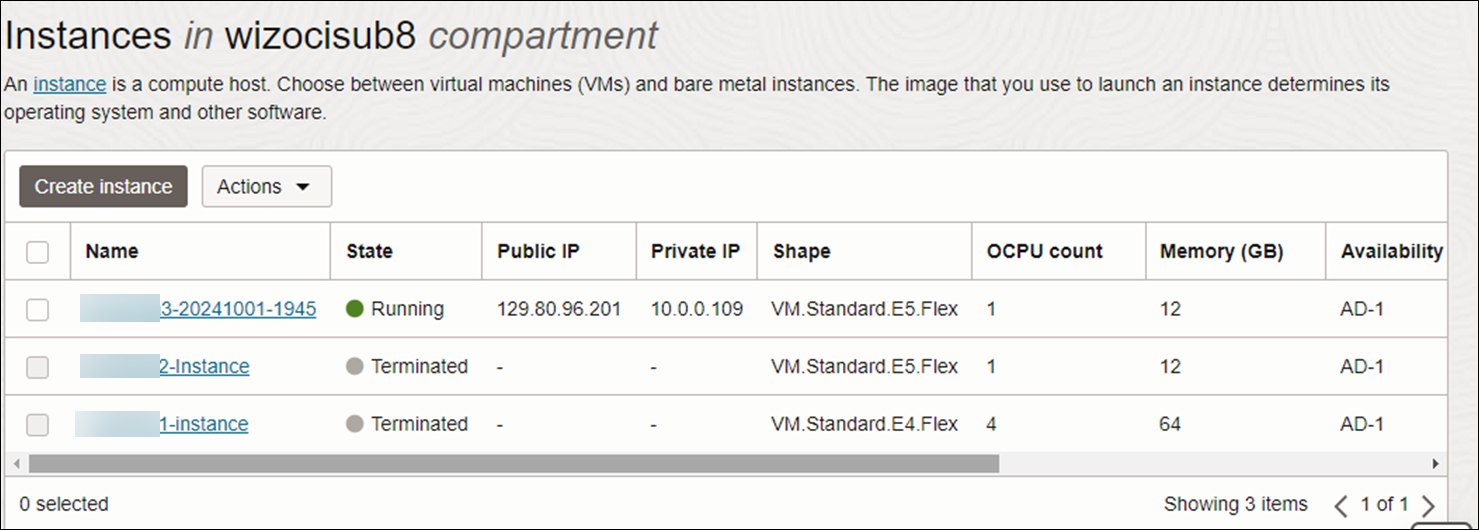Go to the previous page arrow

coord(1342,505)
